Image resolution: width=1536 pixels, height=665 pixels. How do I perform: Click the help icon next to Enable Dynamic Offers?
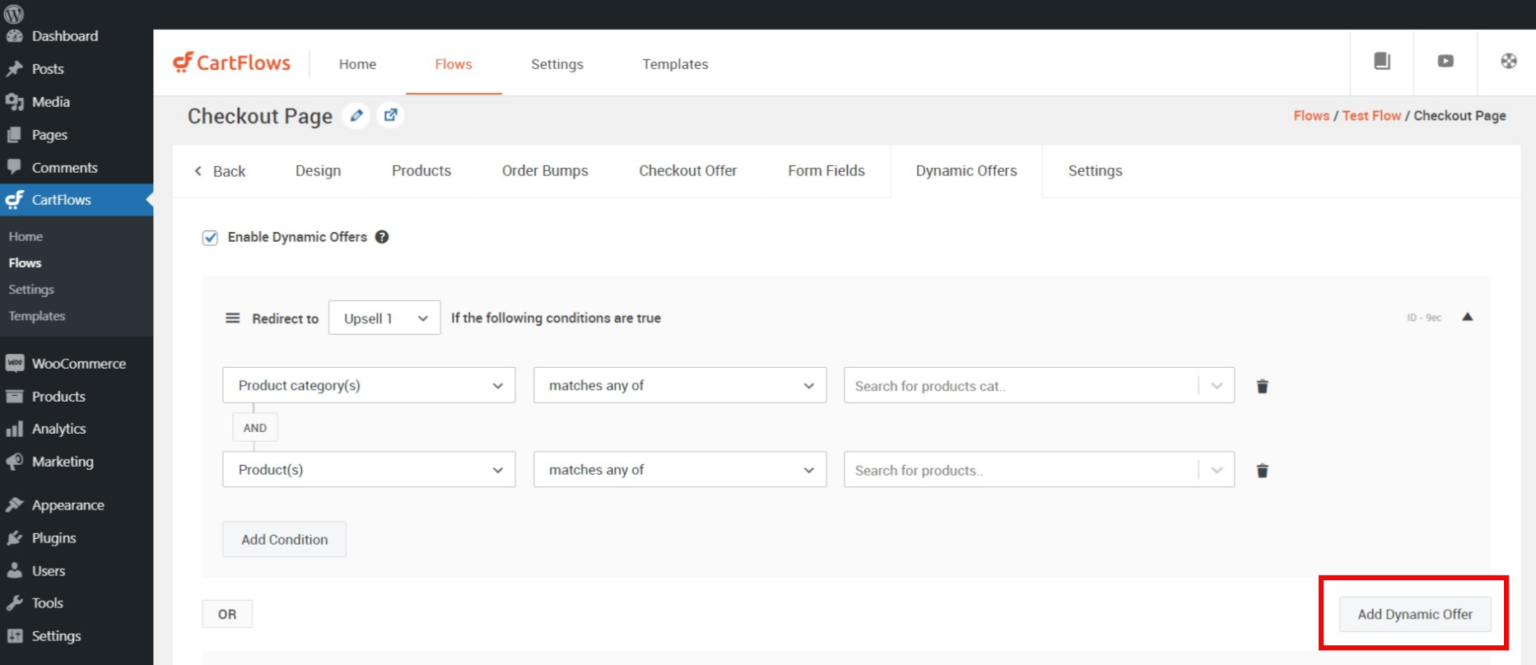click(x=382, y=237)
